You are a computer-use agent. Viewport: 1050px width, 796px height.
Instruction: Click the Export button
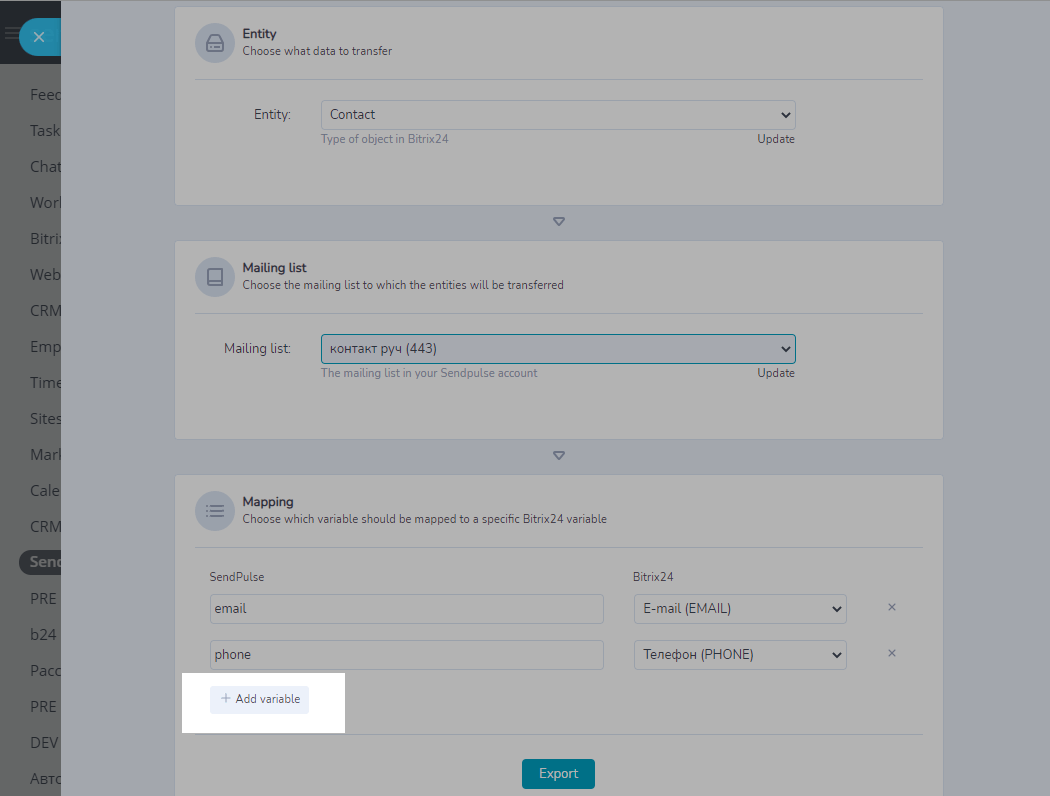coord(558,774)
